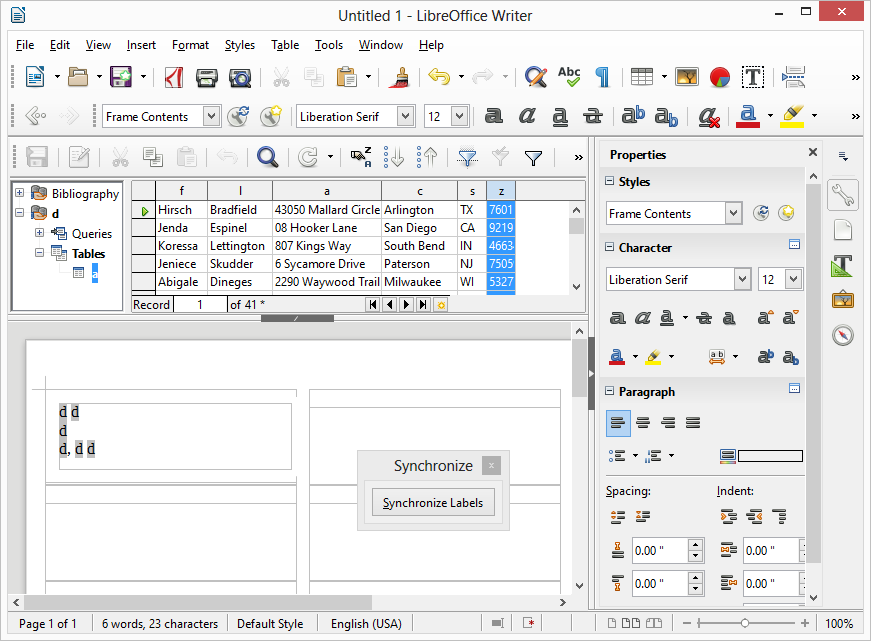Open the Insert menu
This screenshot has width=871, height=641.
click(141, 45)
